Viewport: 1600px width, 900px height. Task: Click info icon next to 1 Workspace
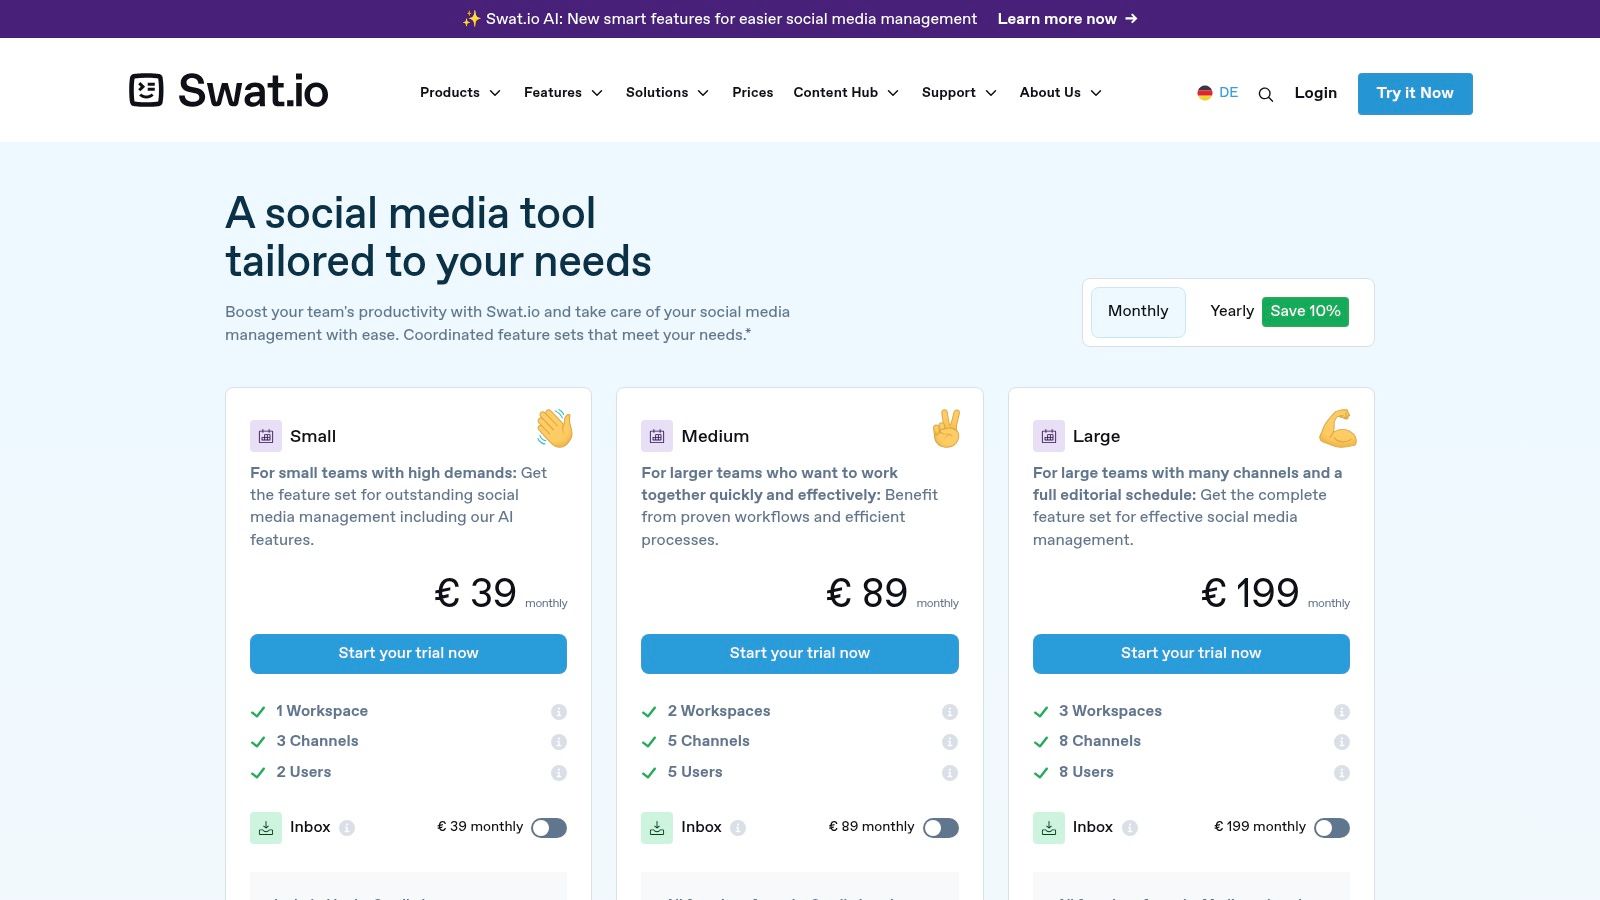coord(559,712)
